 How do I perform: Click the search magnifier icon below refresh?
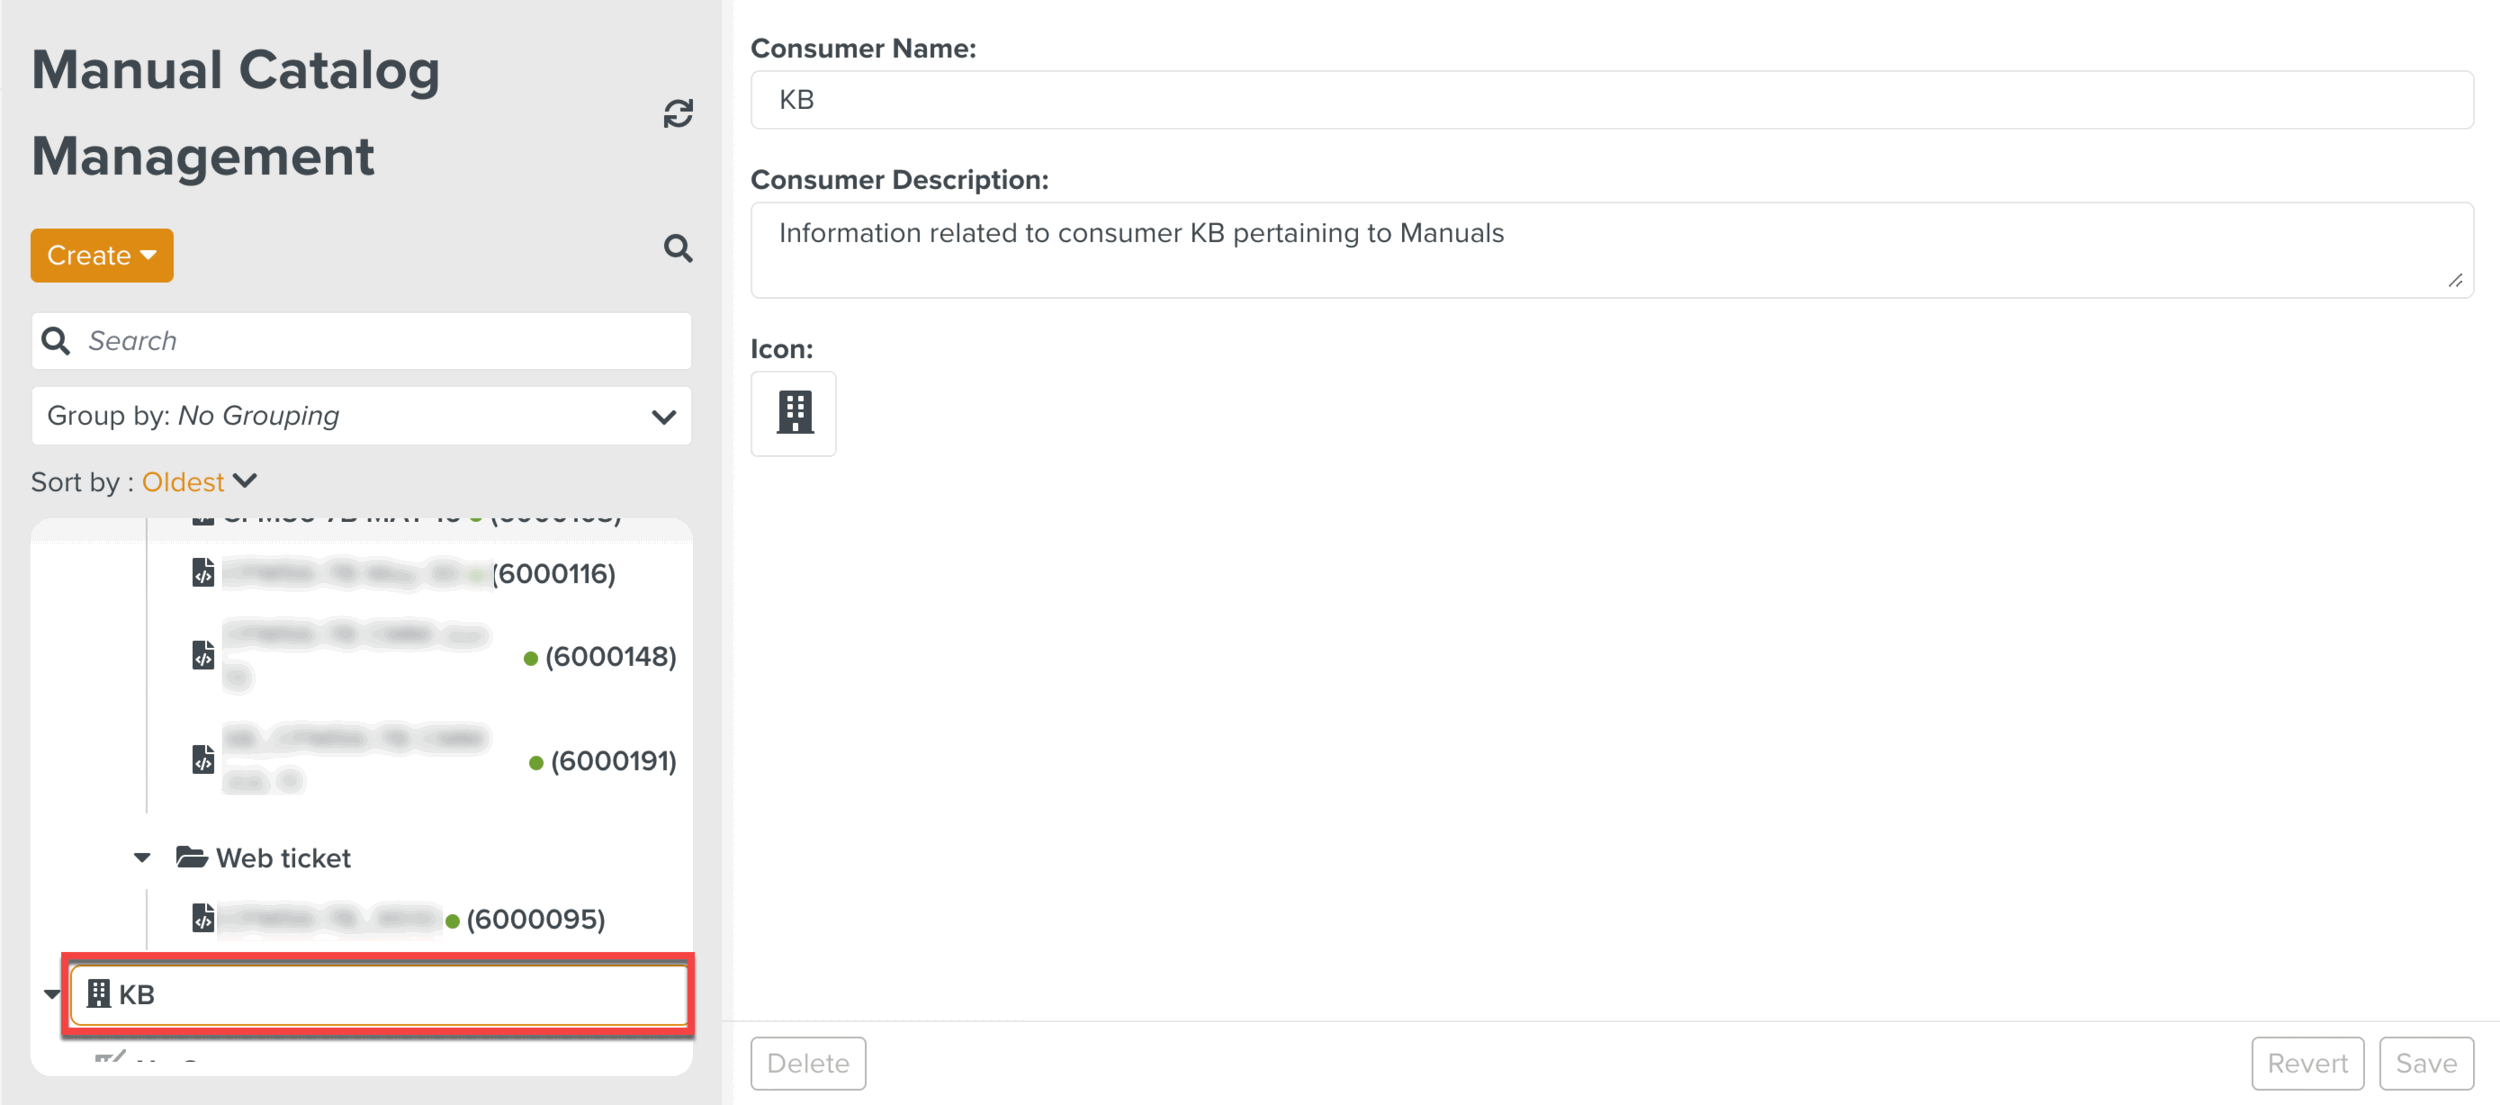pyautogui.click(x=679, y=249)
